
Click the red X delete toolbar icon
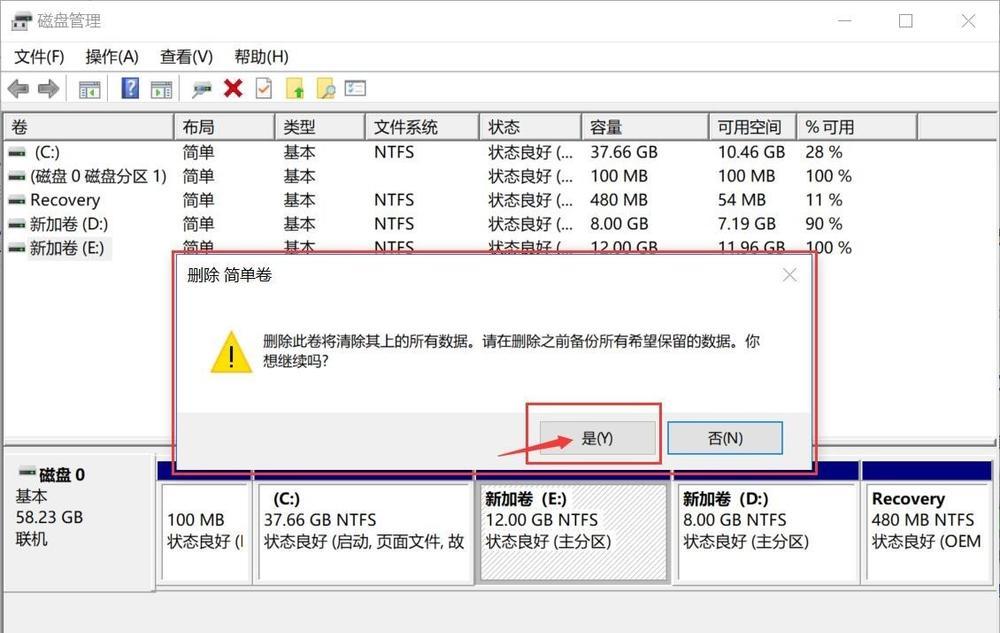233,88
